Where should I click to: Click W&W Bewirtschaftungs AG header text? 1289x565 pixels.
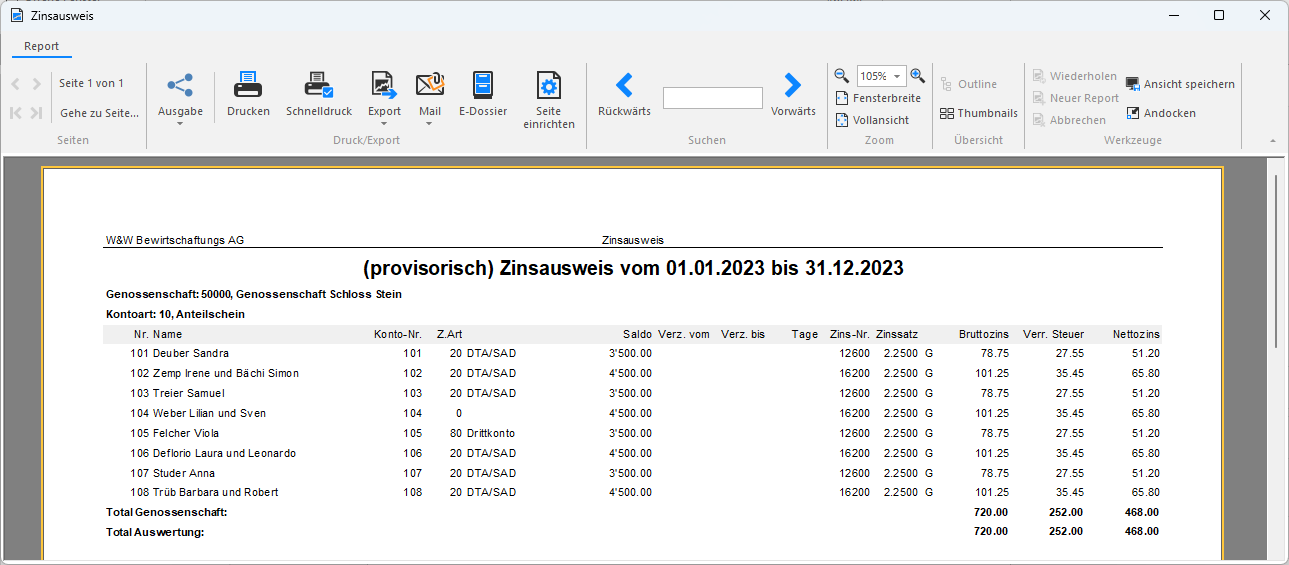tap(175, 240)
